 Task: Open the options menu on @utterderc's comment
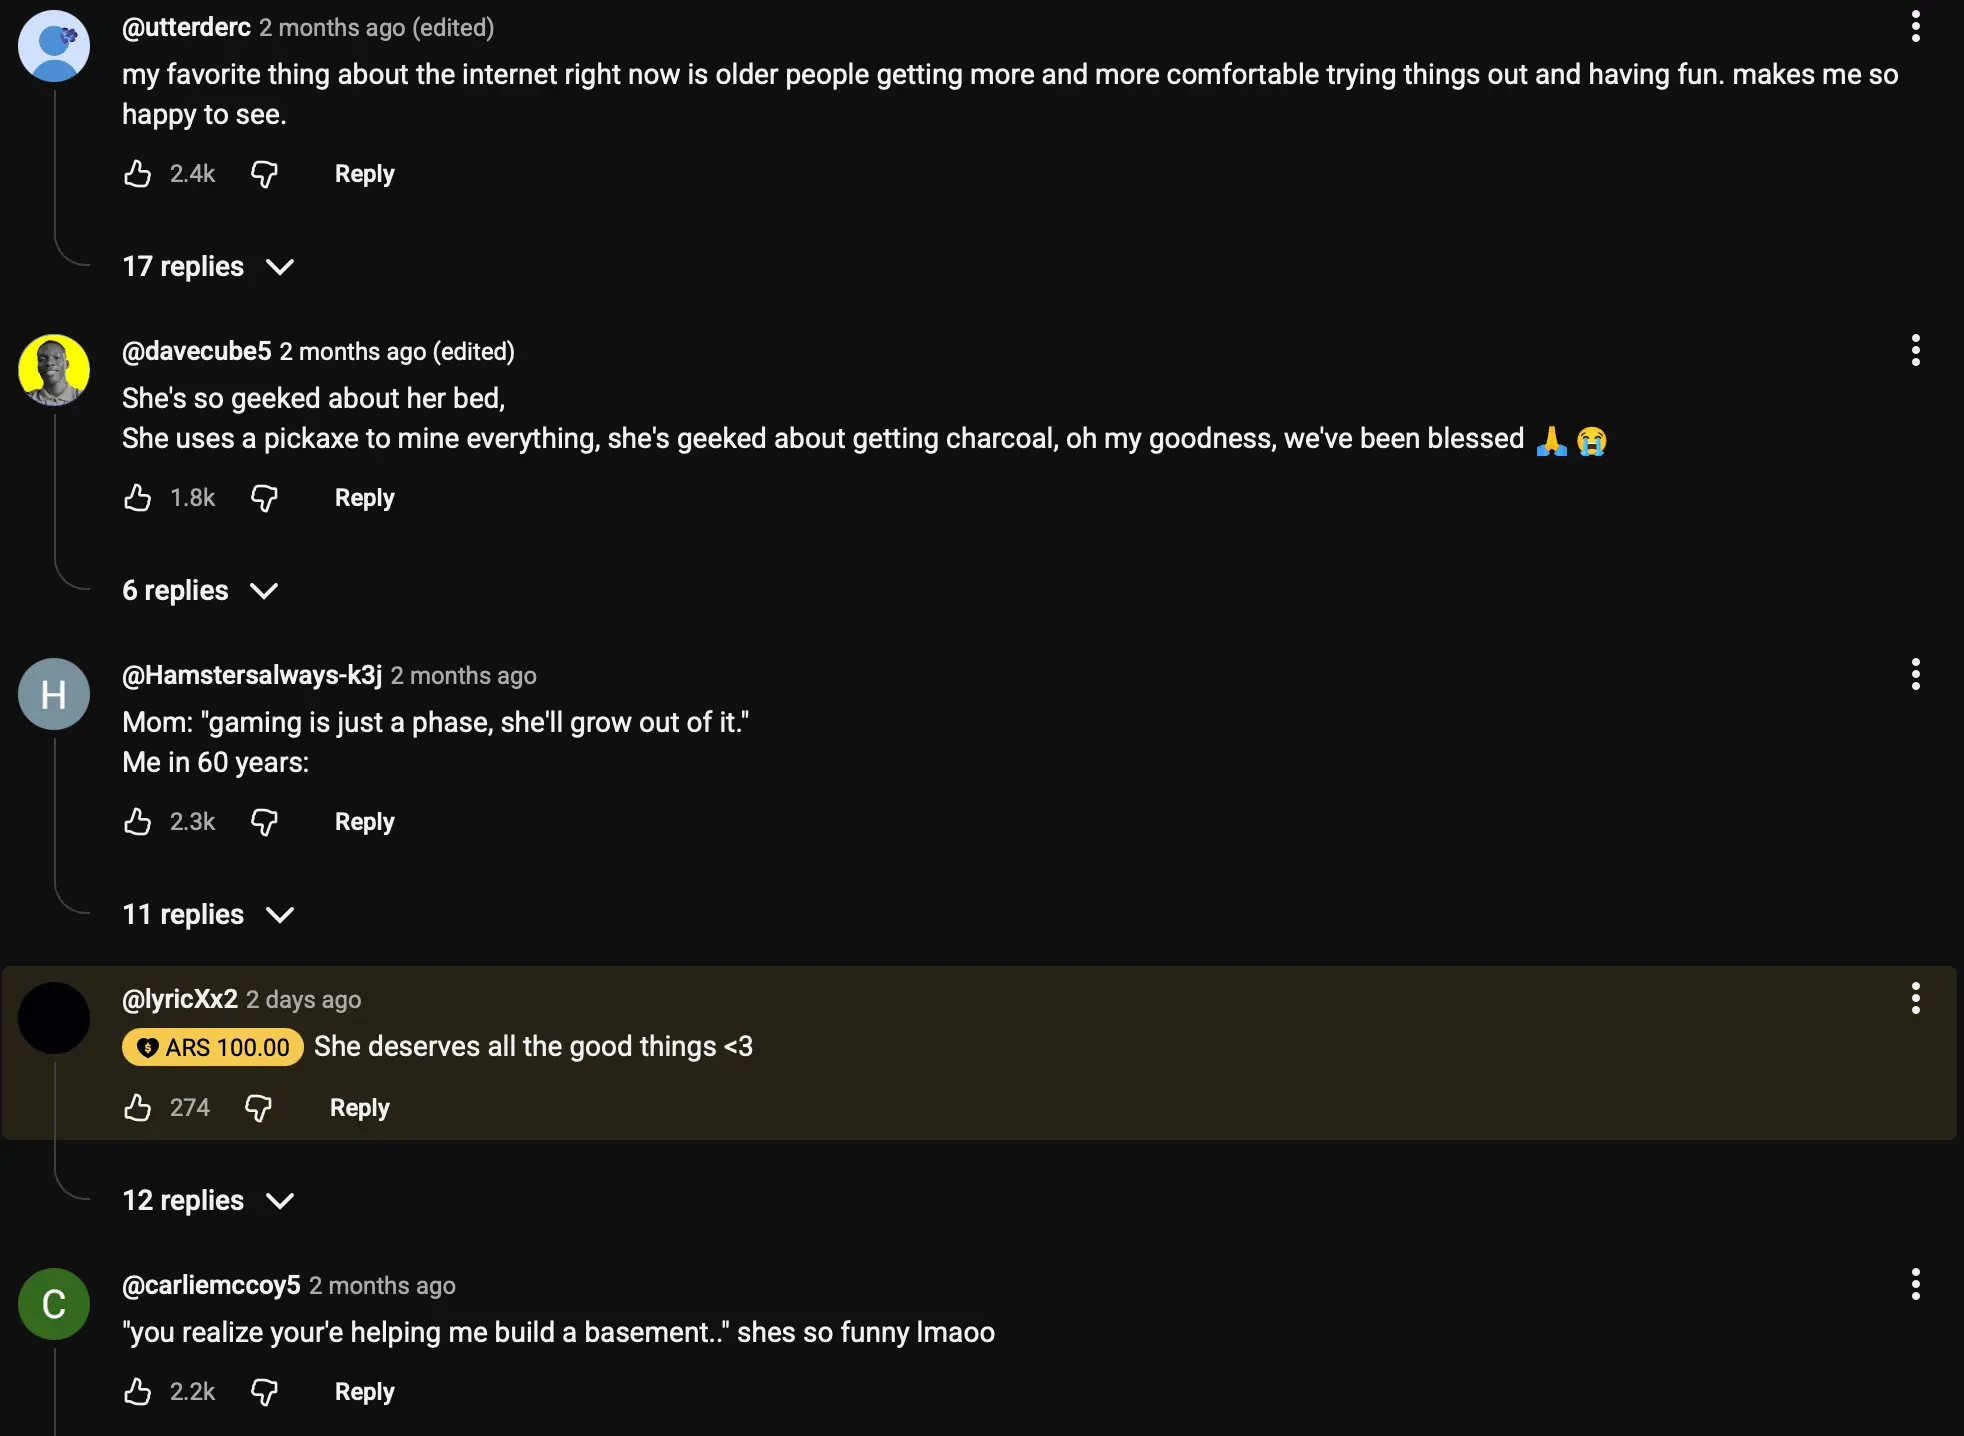coord(1915,26)
